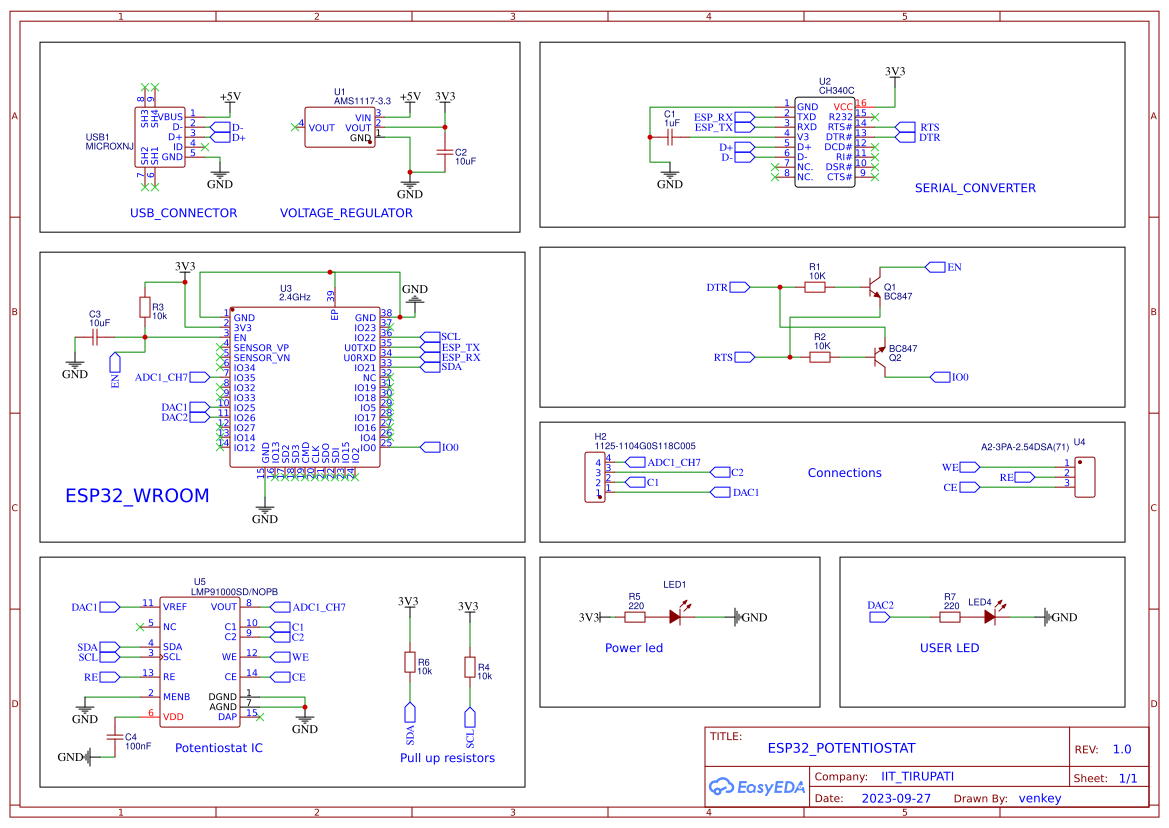The width and height of the screenshot is (1169, 828).
Task: Click the CH340C chip symbol U2
Action: pos(825,140)
